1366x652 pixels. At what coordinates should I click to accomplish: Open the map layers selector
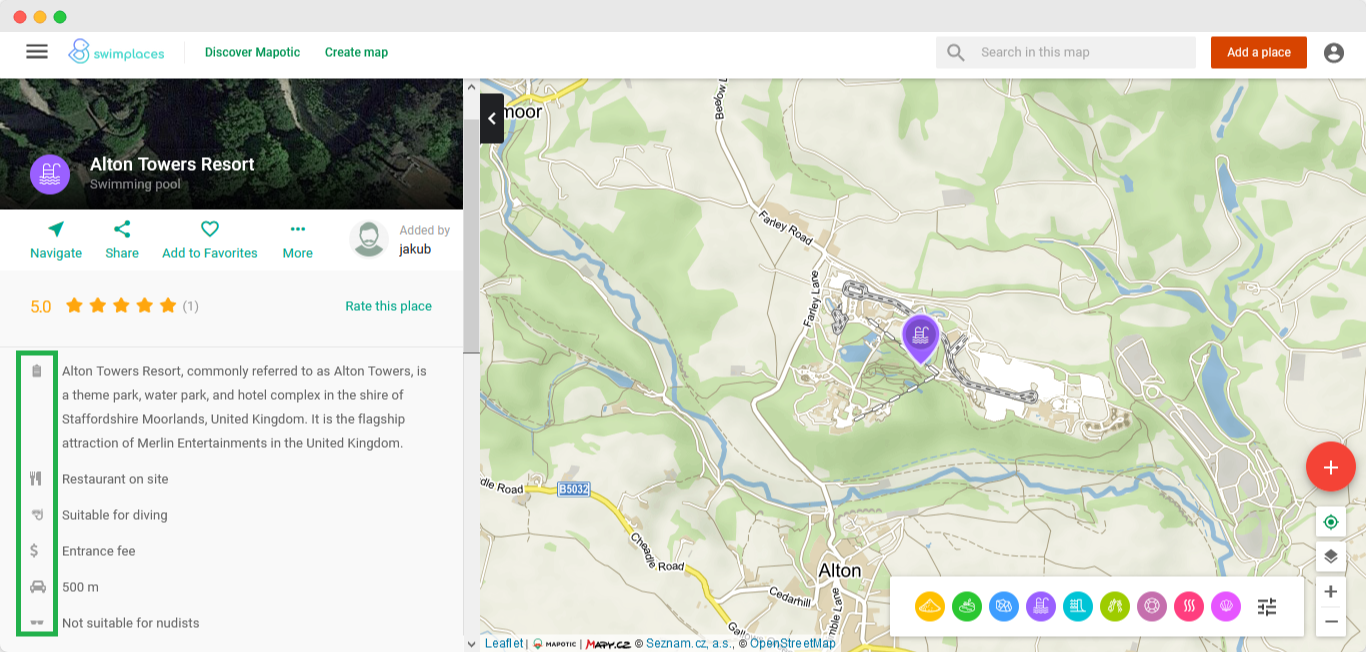click(1331, 557)
